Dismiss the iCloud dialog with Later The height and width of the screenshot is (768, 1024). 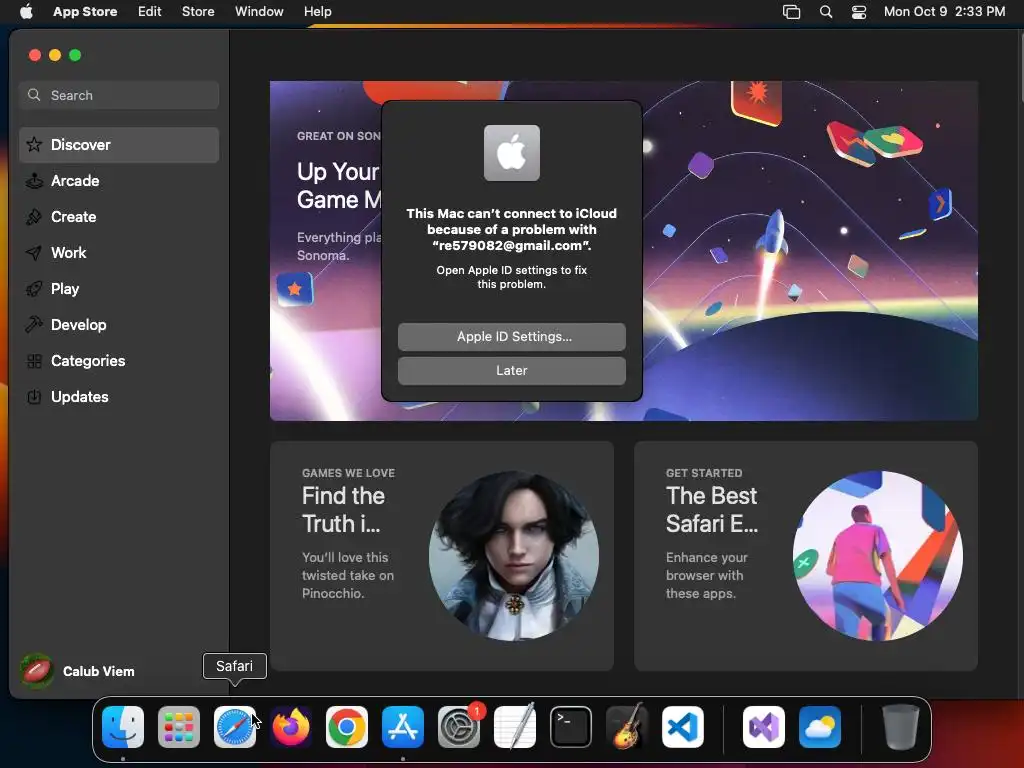tap(511, 370)
